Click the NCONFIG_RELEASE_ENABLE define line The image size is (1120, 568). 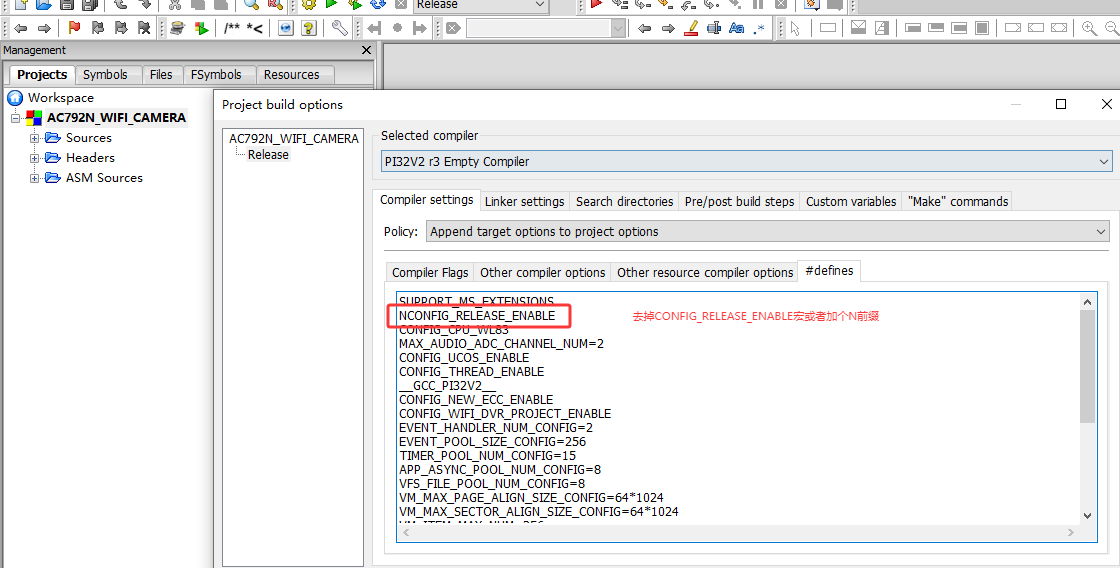pyautogui.click(x=477, y=315)
